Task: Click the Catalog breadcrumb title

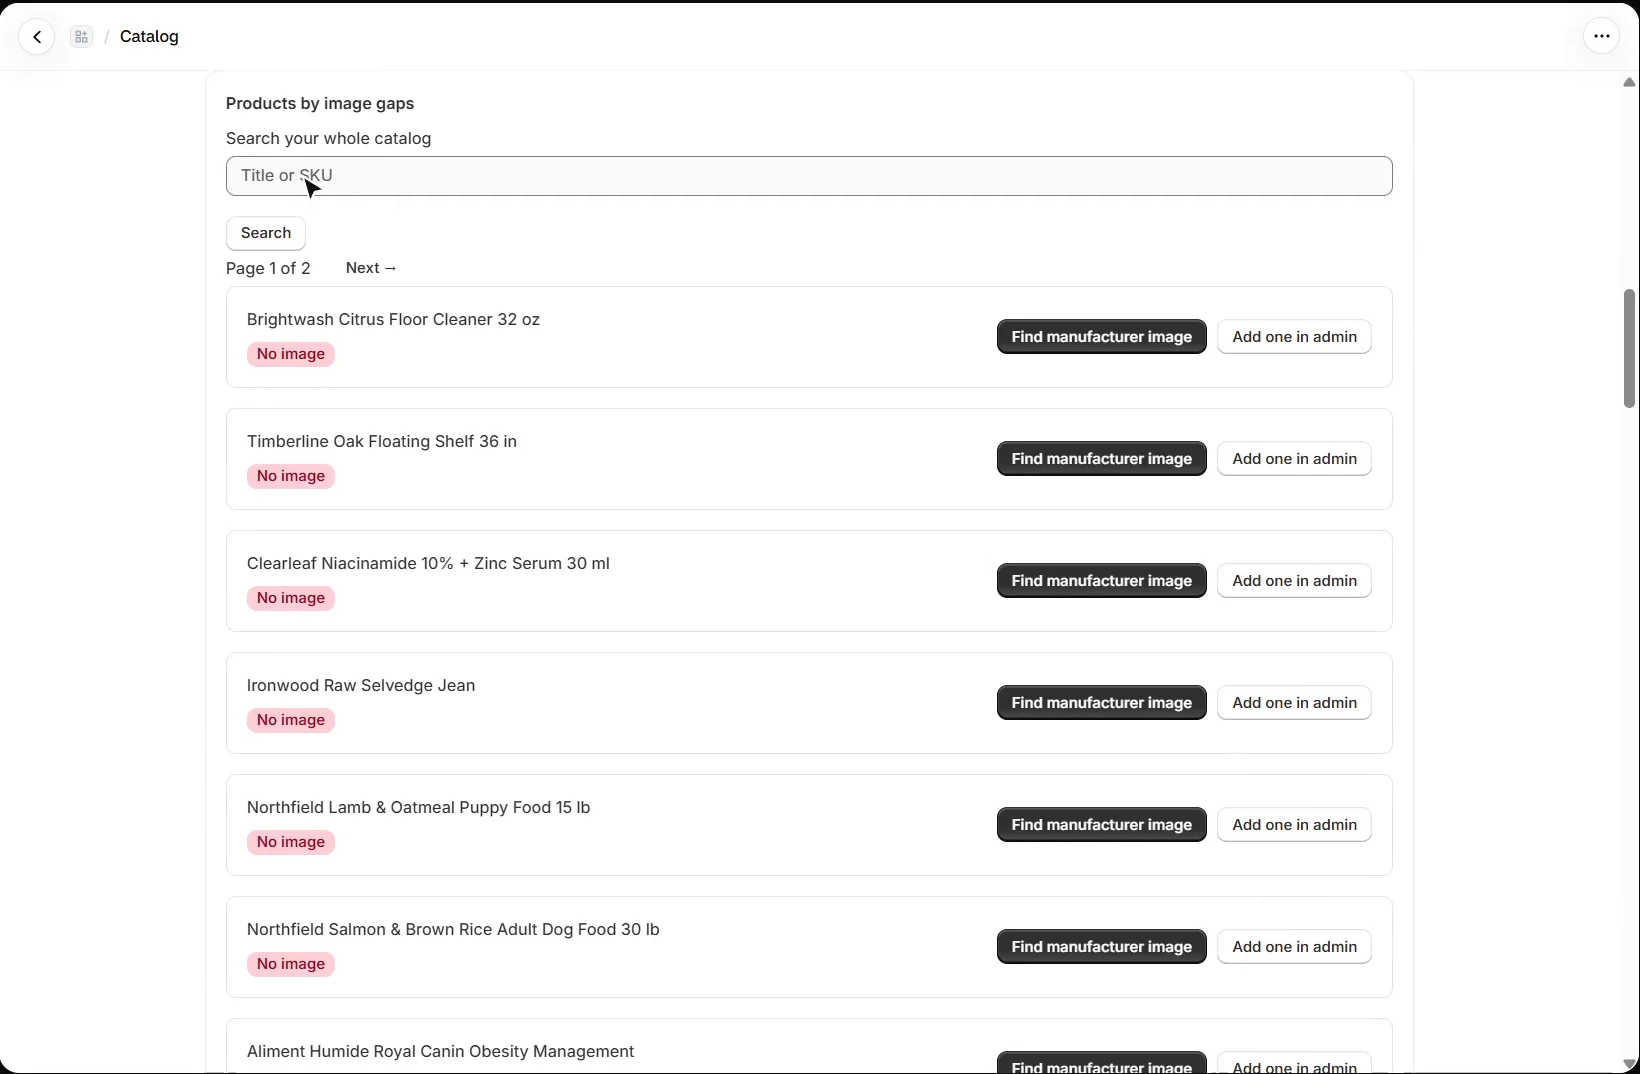Action: coord(149,37)
